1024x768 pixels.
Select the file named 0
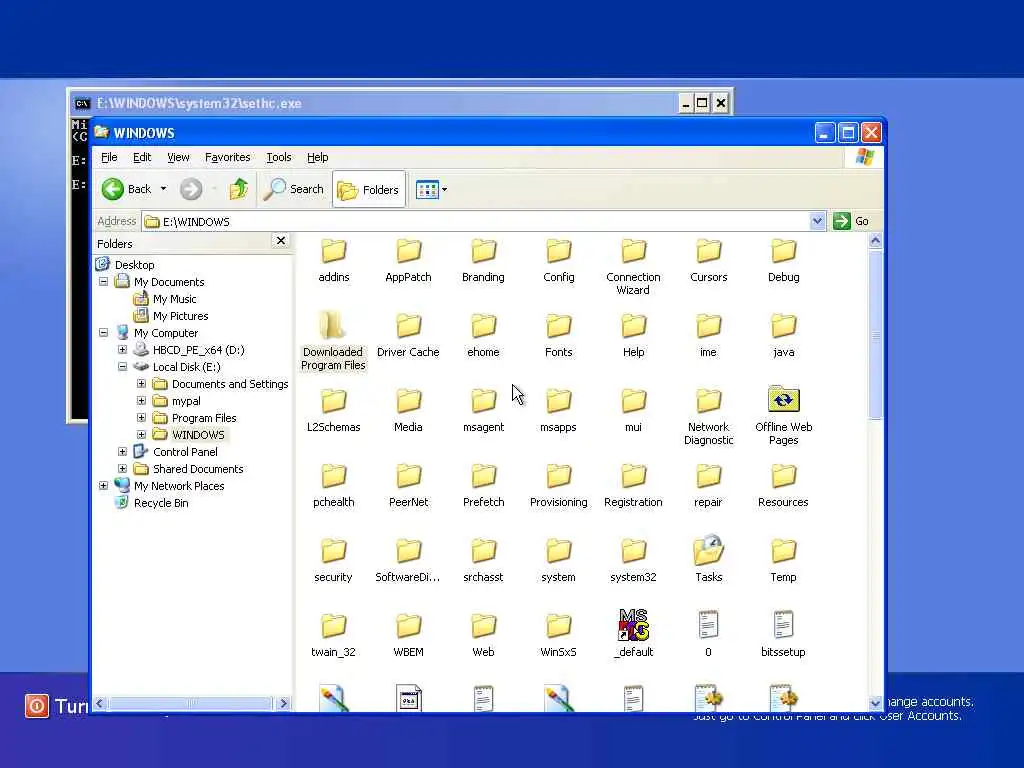coord(709,635)
